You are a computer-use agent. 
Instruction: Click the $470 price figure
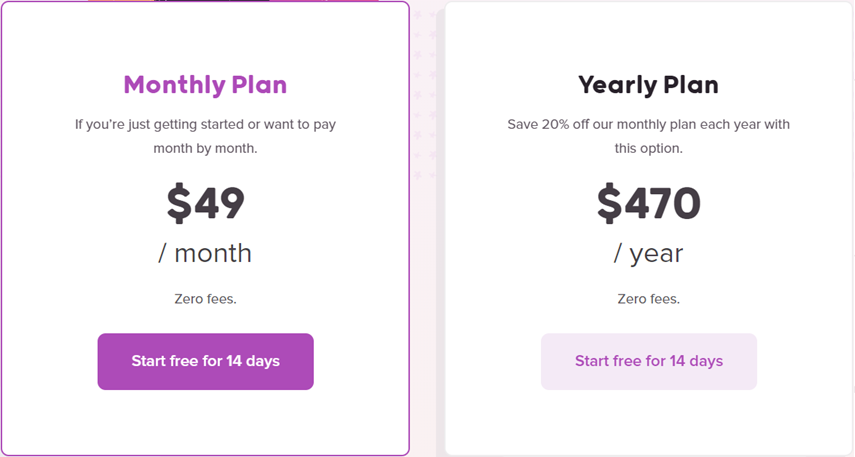tap(648, 203)
